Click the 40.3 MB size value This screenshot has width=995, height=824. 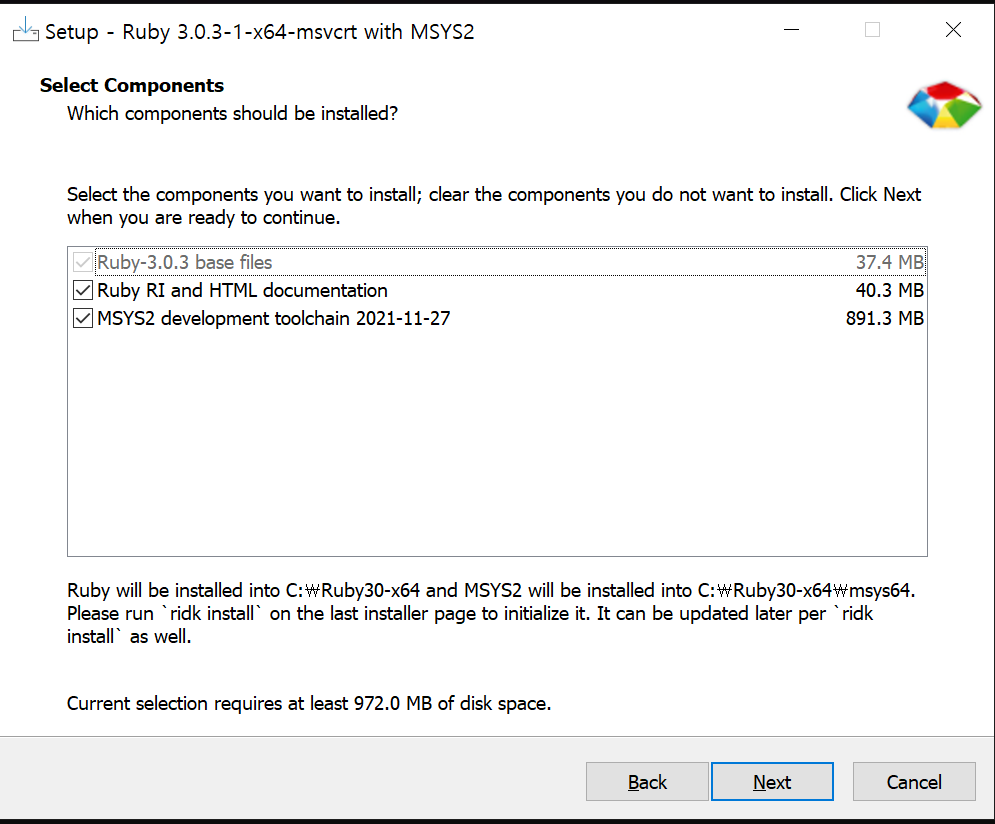(889, 291)
